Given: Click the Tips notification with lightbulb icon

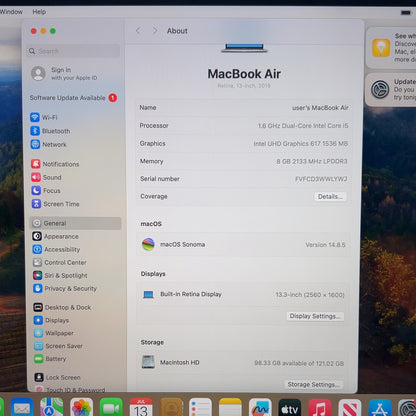Looking at the screenshot, I should click(x=391, y=47).
